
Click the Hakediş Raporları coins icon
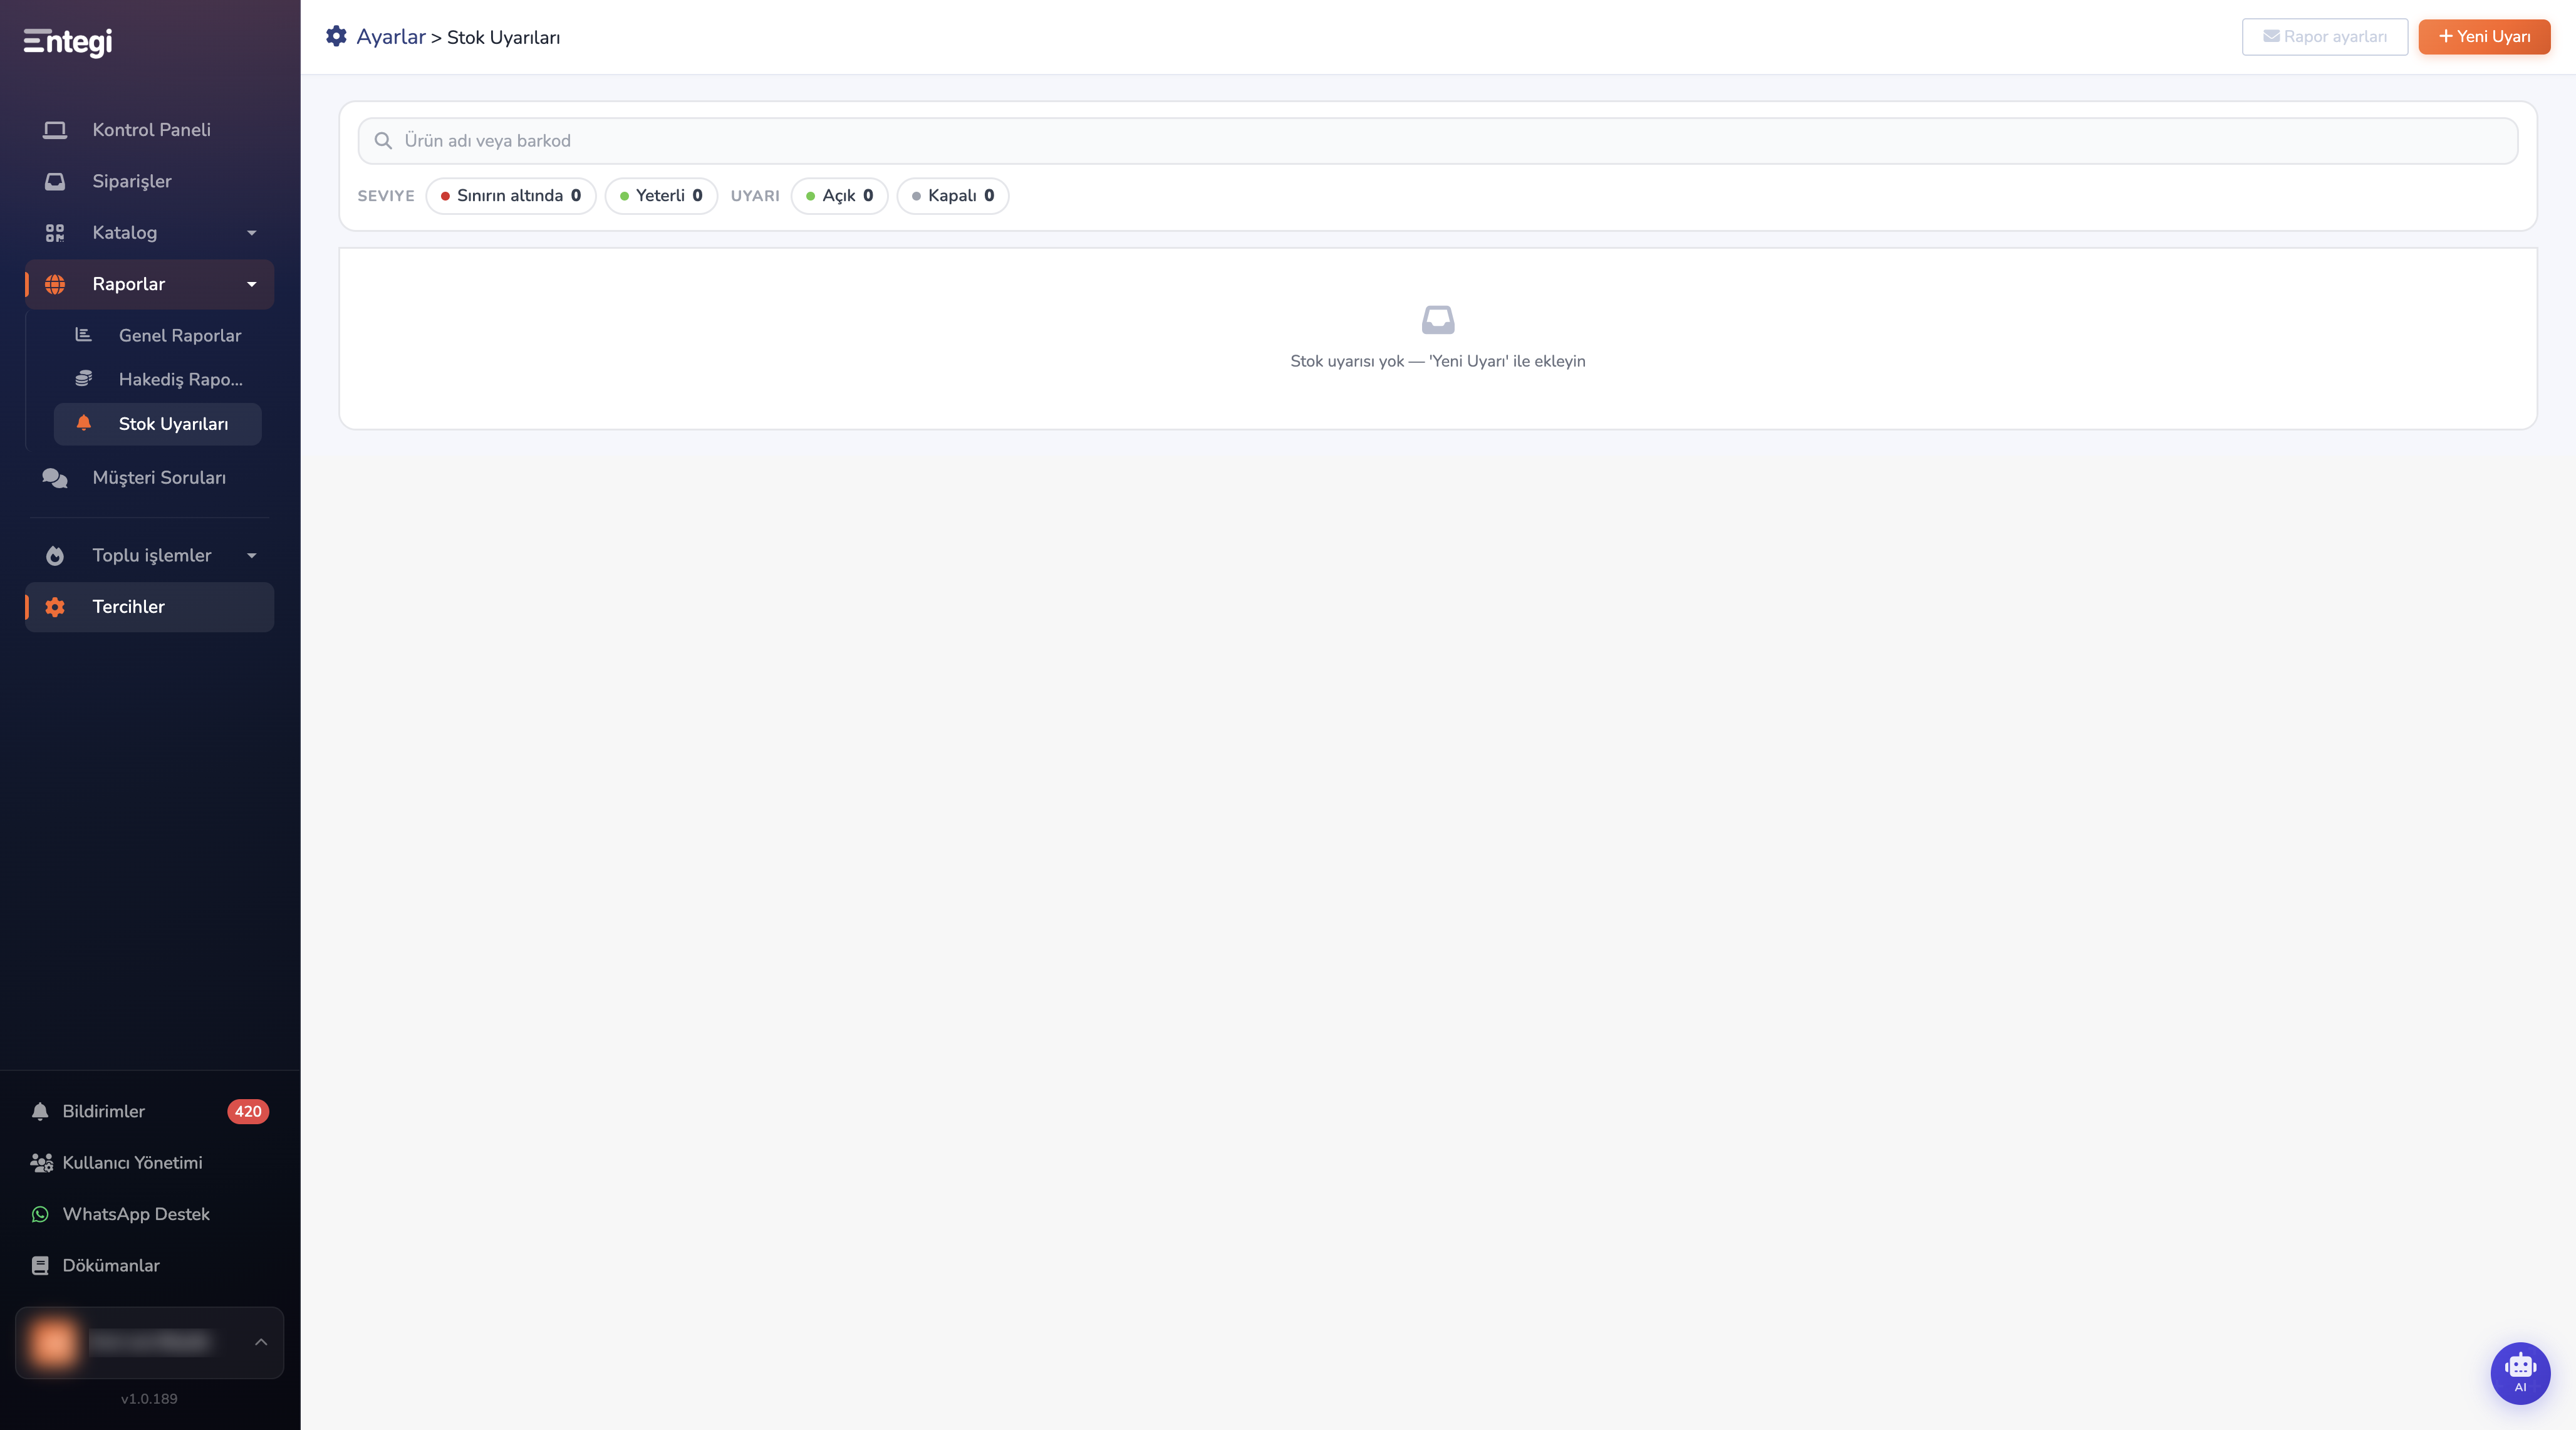84,379
